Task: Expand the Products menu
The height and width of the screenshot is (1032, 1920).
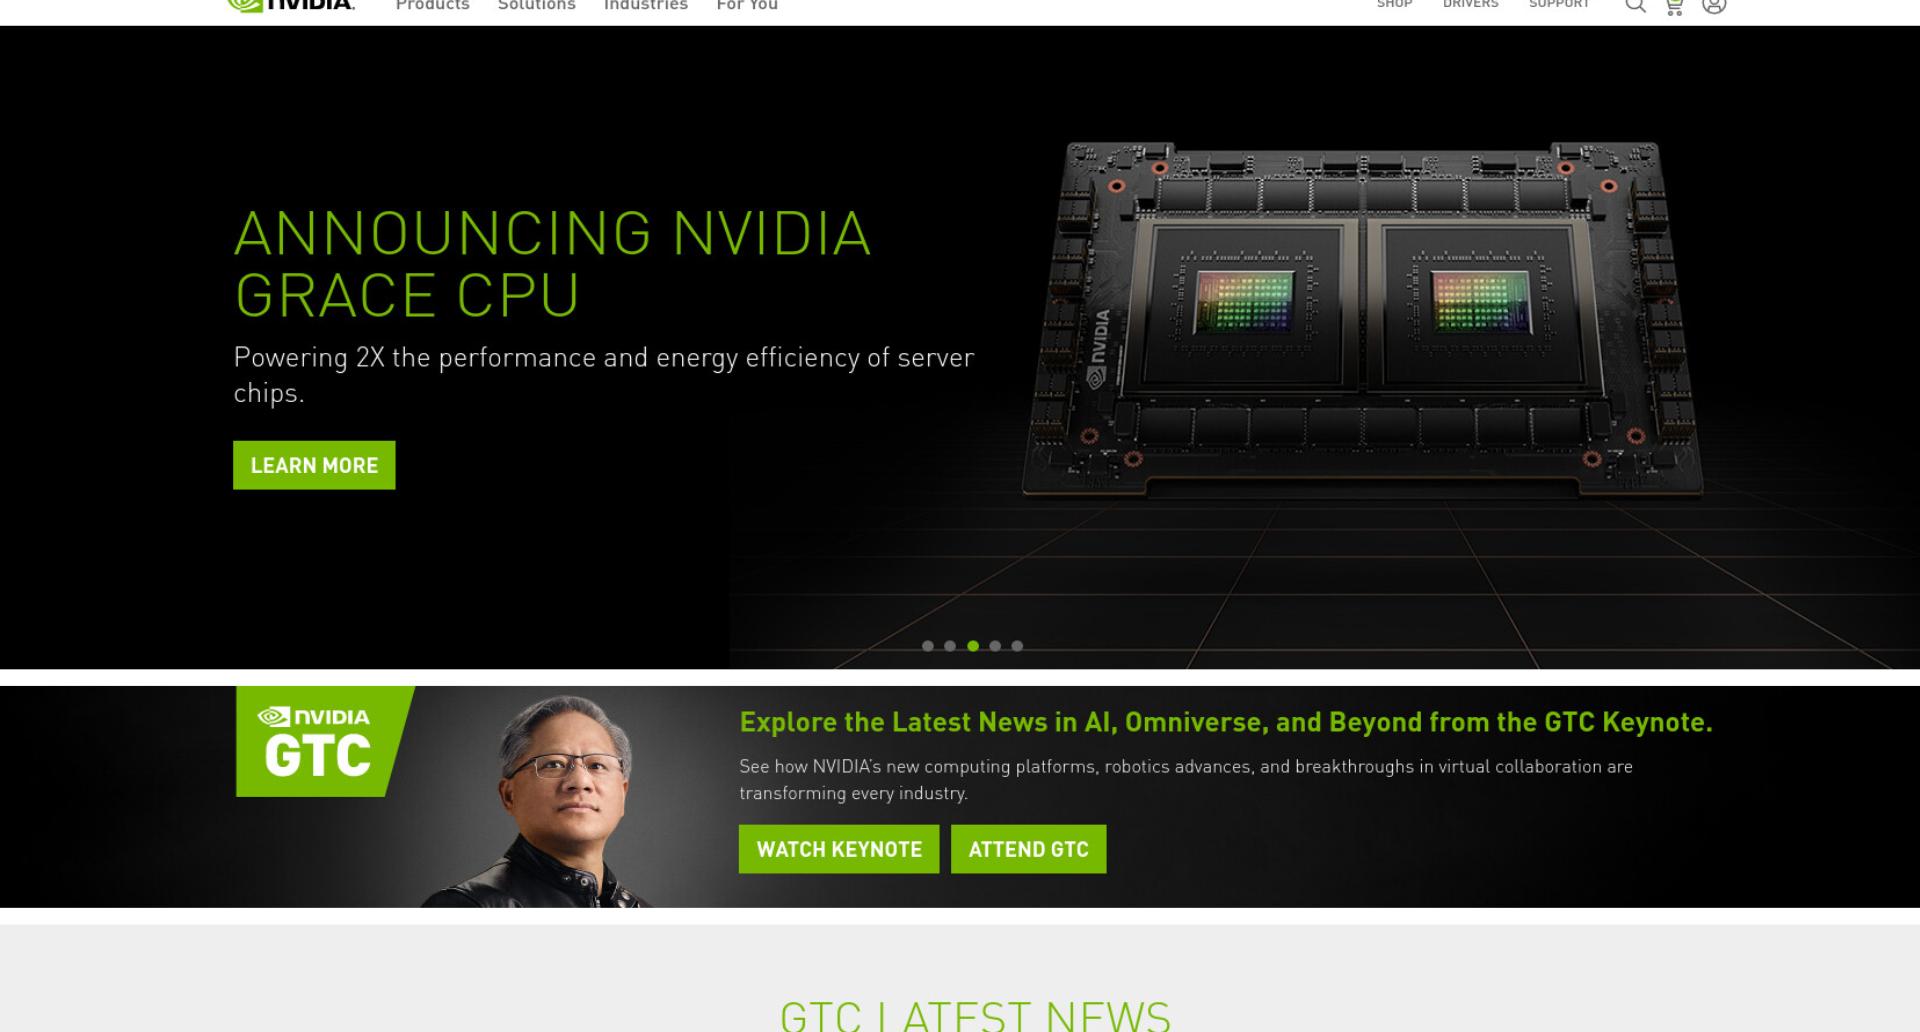Action: click(432, 5)
